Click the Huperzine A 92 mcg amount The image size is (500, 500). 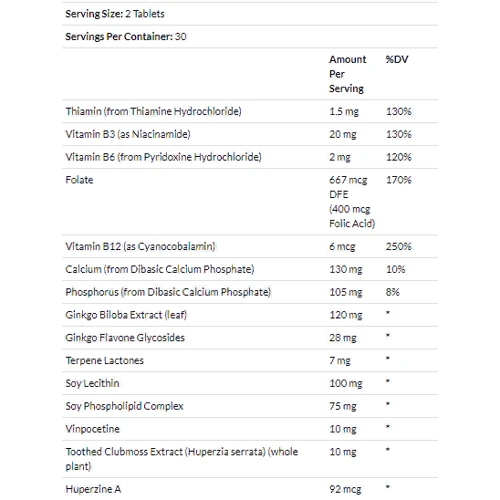point(345,489)
